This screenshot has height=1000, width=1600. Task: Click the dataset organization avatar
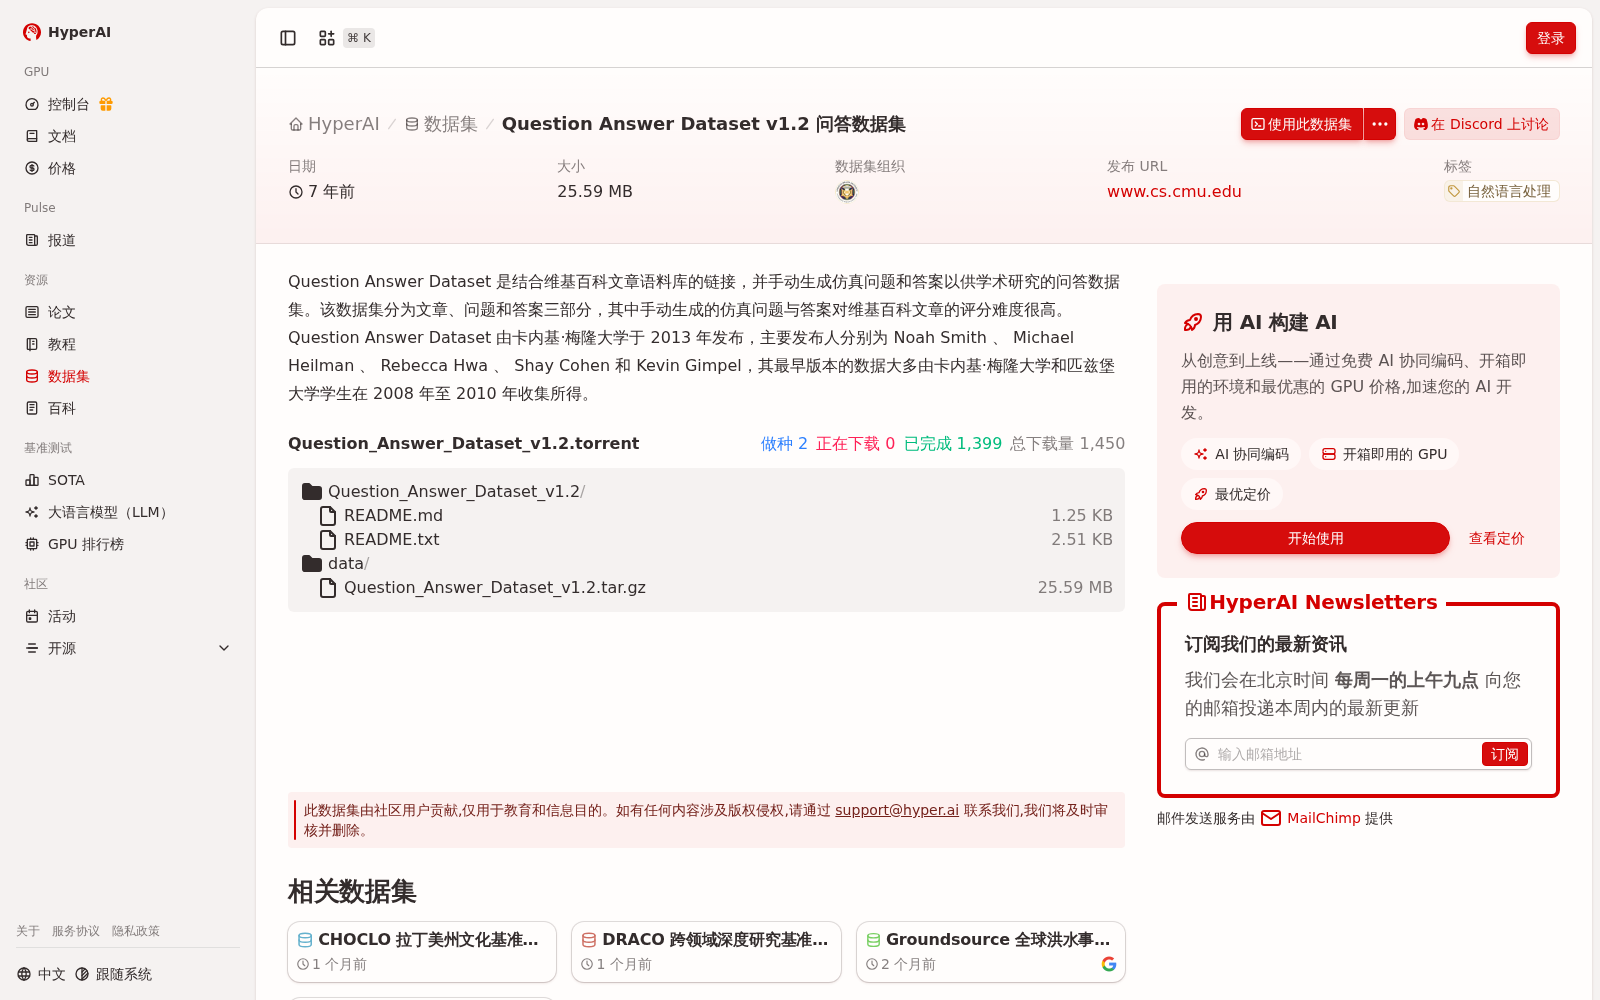pos(847,192)
